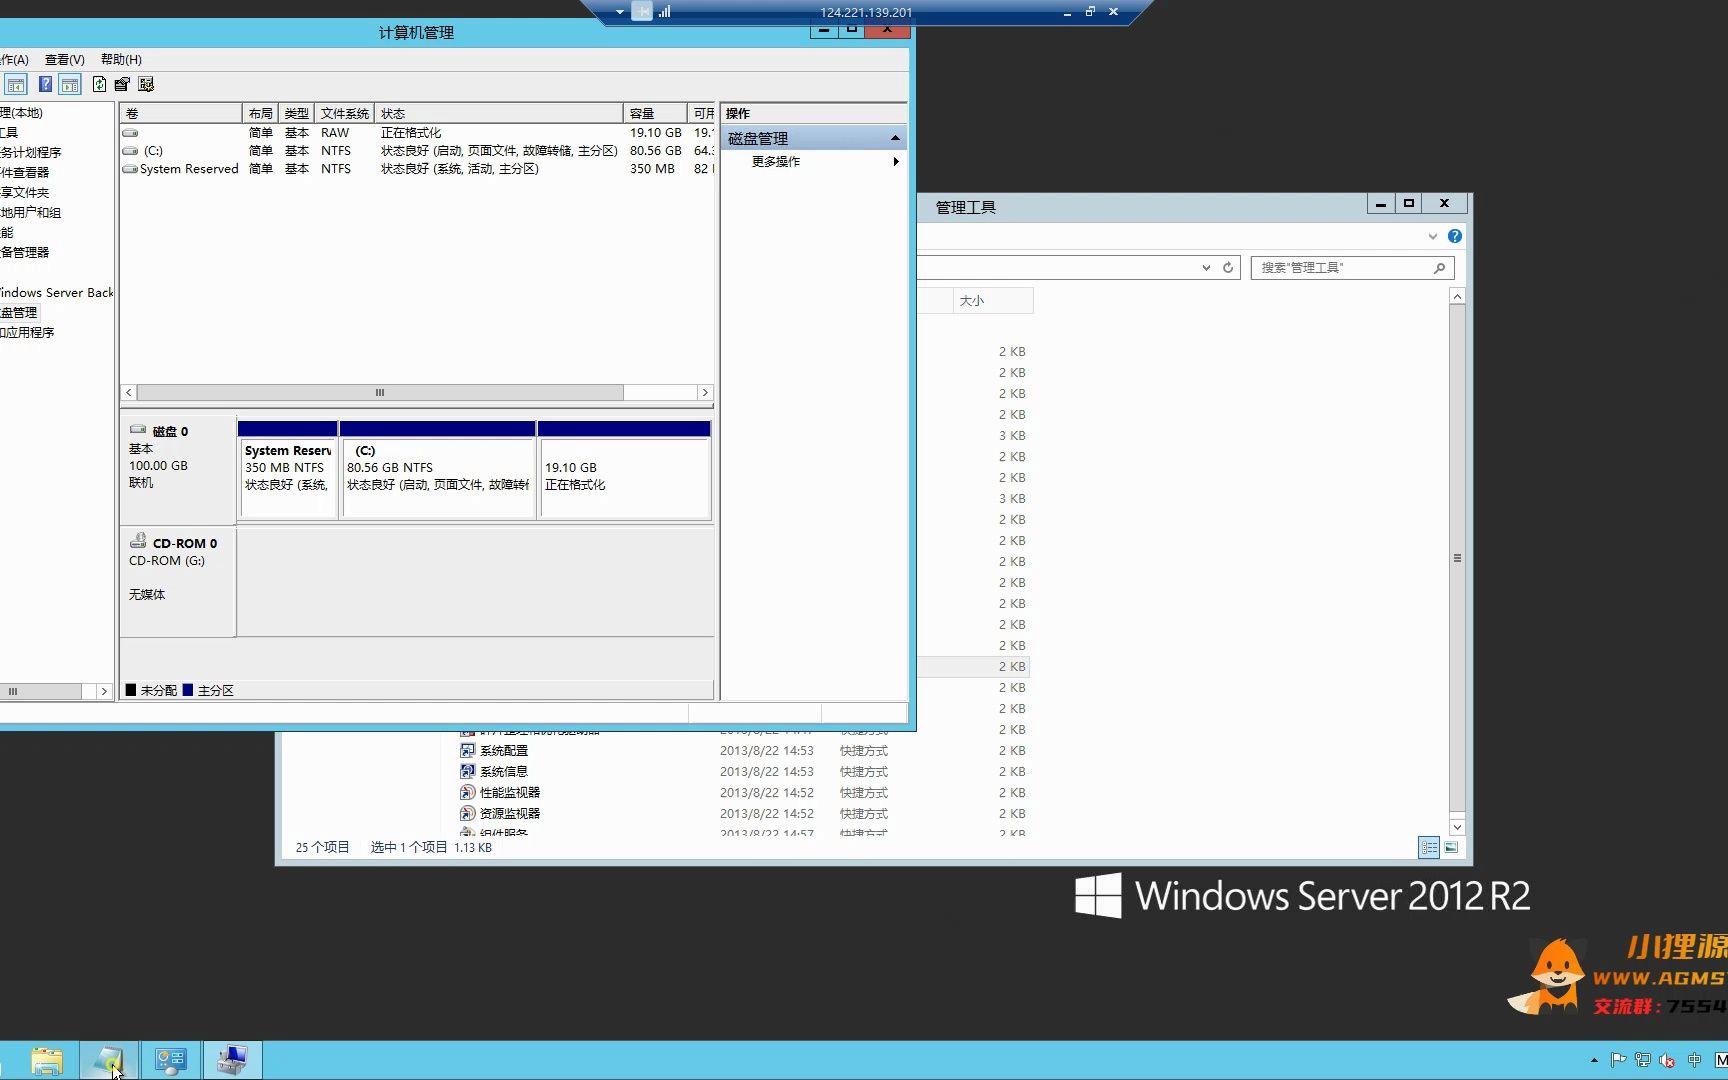Select the 19.10 GB formatting partition block

(x=625, y=470)
